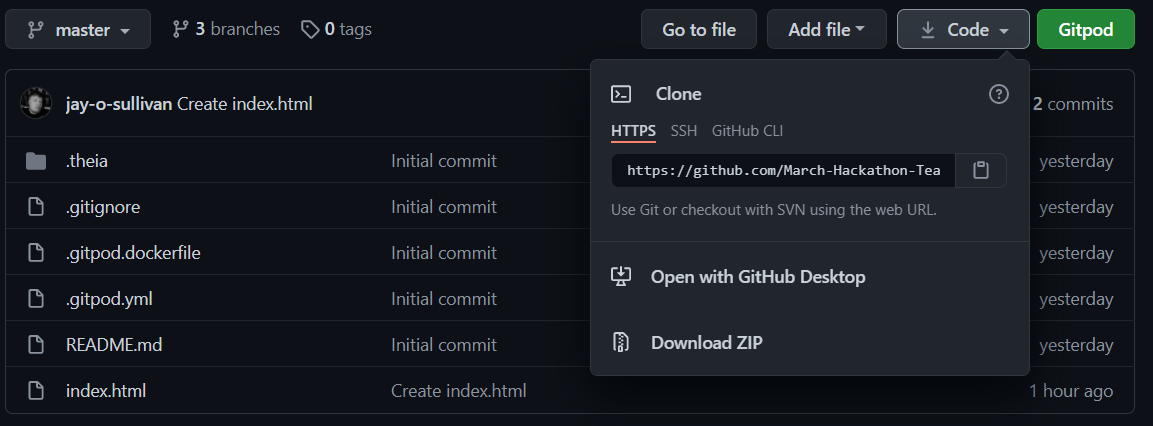View the 2 commits history

pyautogui.click(x=1073, y=104)
